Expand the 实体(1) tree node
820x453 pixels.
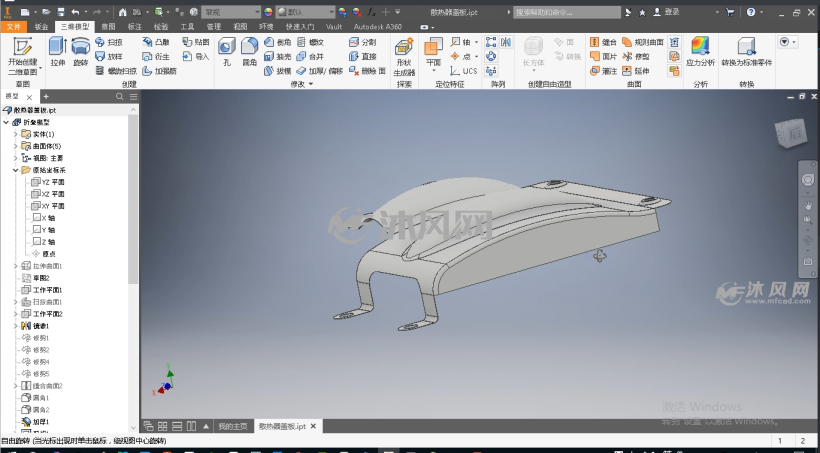[x=16, y=134]
